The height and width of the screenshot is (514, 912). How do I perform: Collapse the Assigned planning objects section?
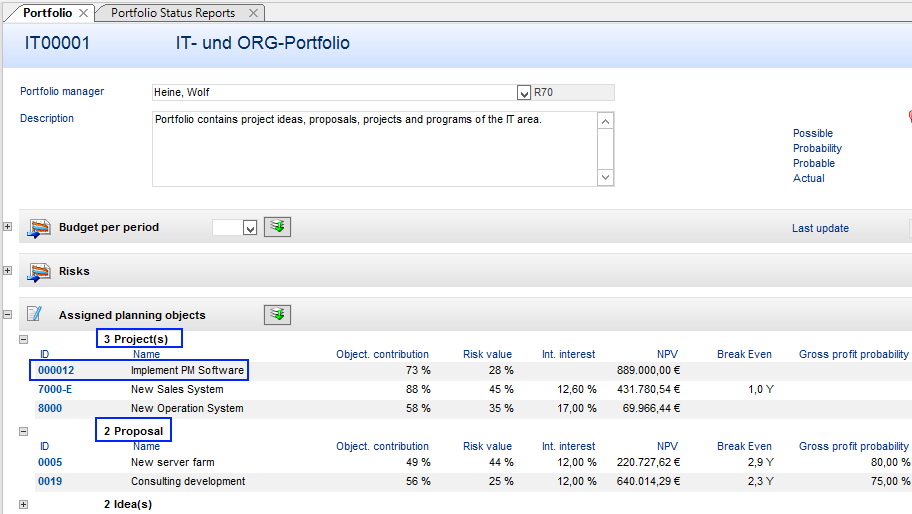(x=8, y=315)
